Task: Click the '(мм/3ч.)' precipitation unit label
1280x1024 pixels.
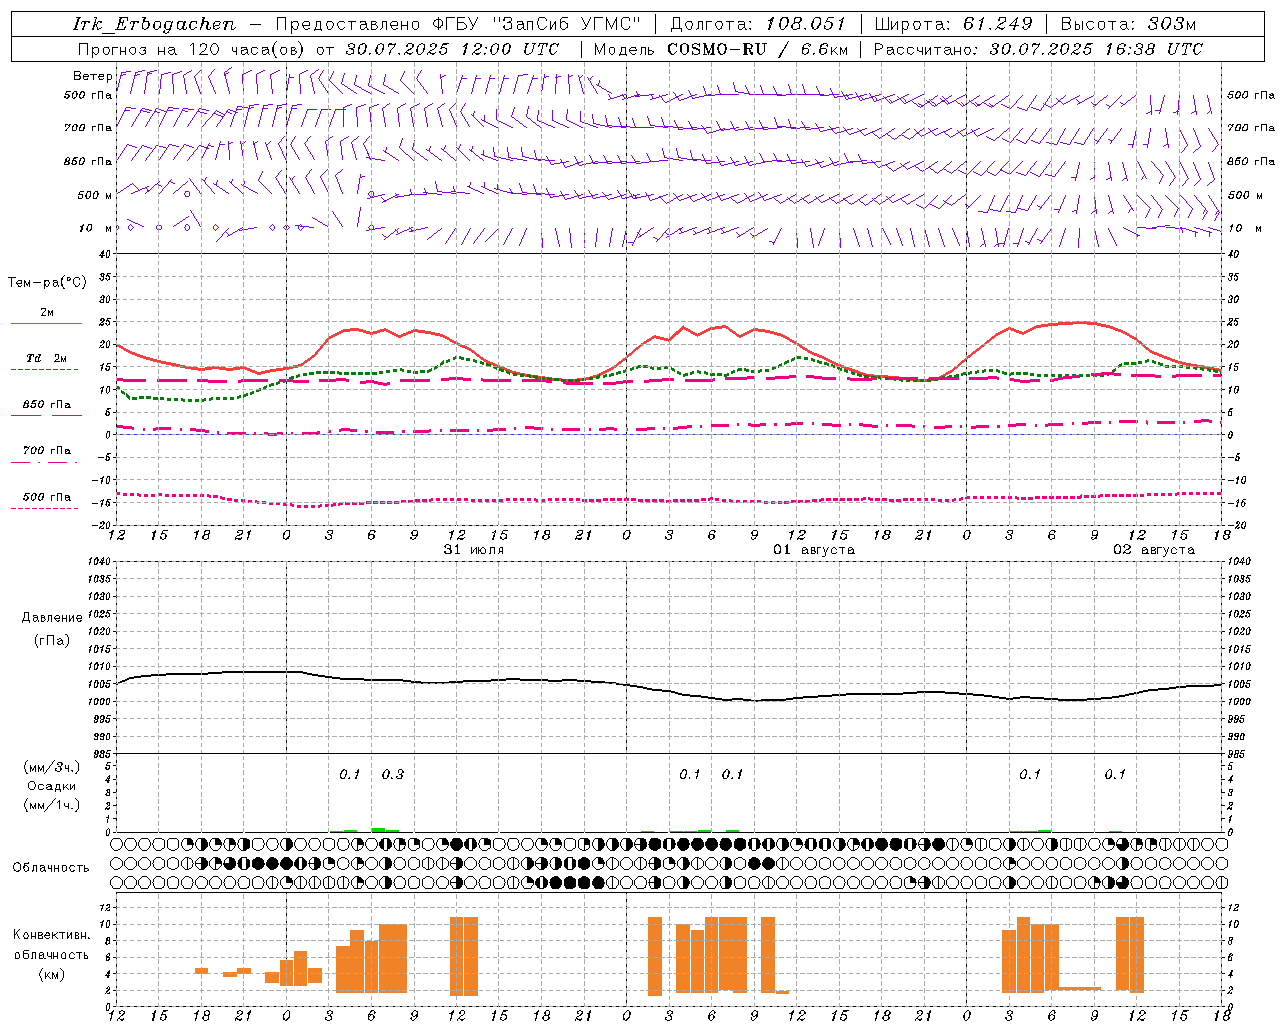Action: pyautogui.click(x=51, y=767)
